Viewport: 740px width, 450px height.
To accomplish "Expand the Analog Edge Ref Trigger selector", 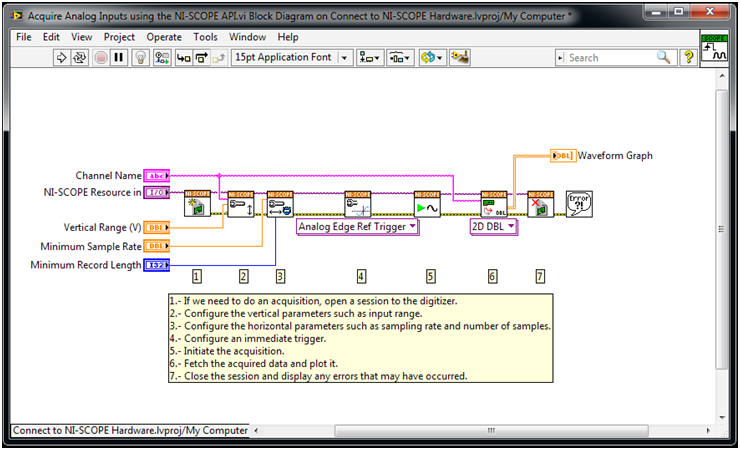I will pyautogui.click(x=358, y=227).
